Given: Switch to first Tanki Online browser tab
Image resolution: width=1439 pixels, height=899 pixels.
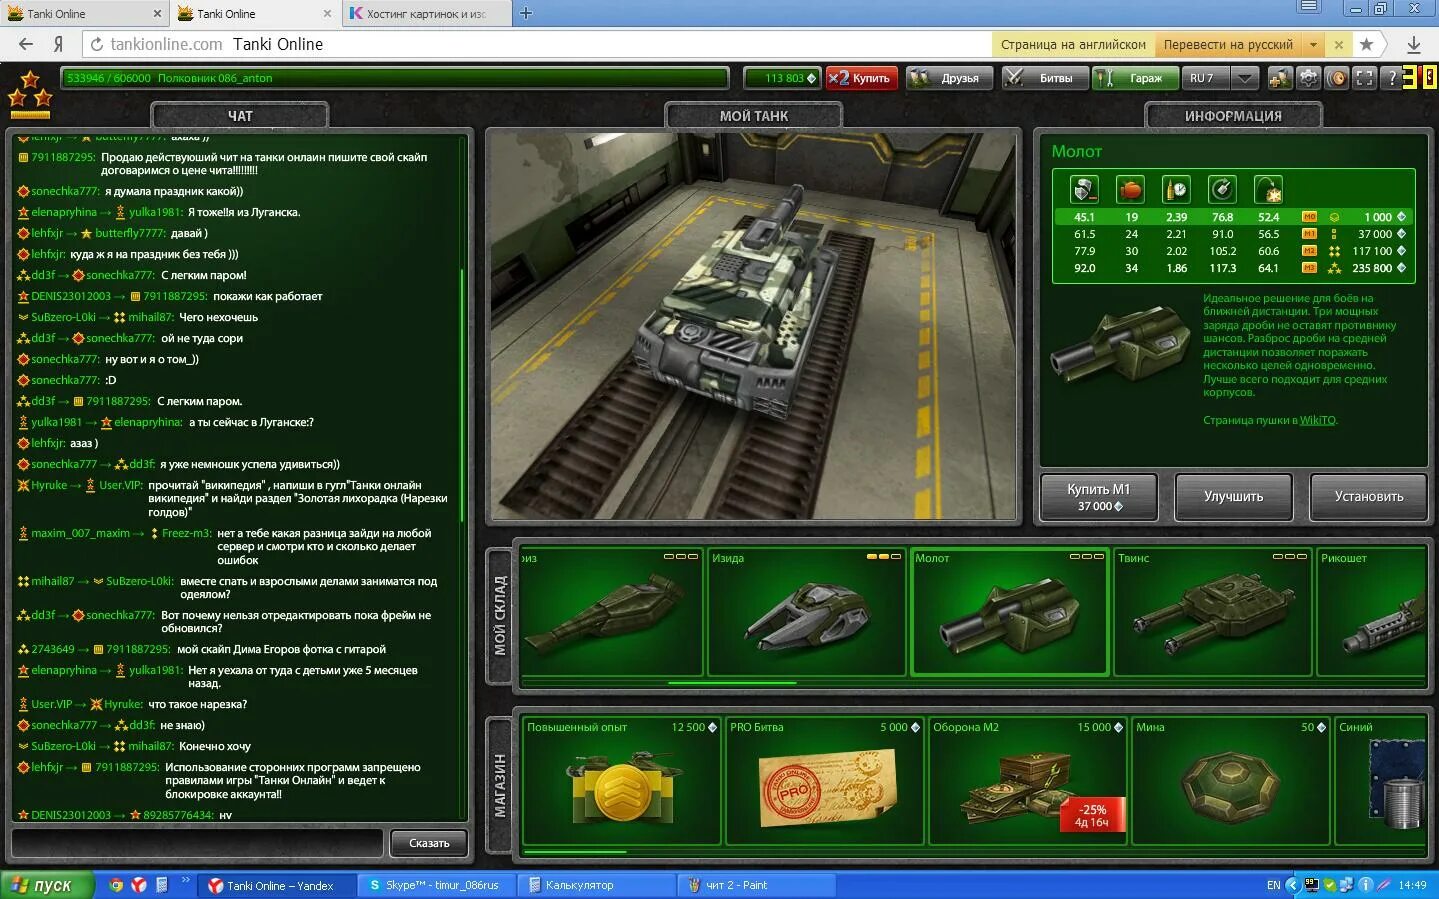Looking at the screenshot, I should click(84, 14).
